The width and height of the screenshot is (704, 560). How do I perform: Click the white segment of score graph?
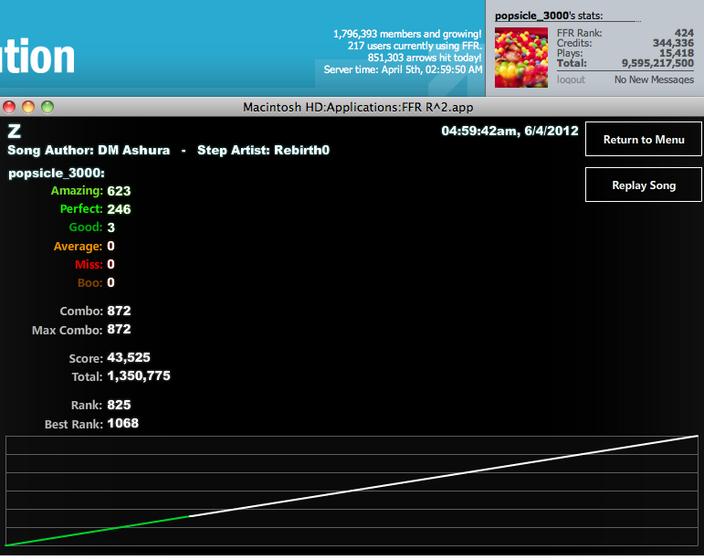444,476
